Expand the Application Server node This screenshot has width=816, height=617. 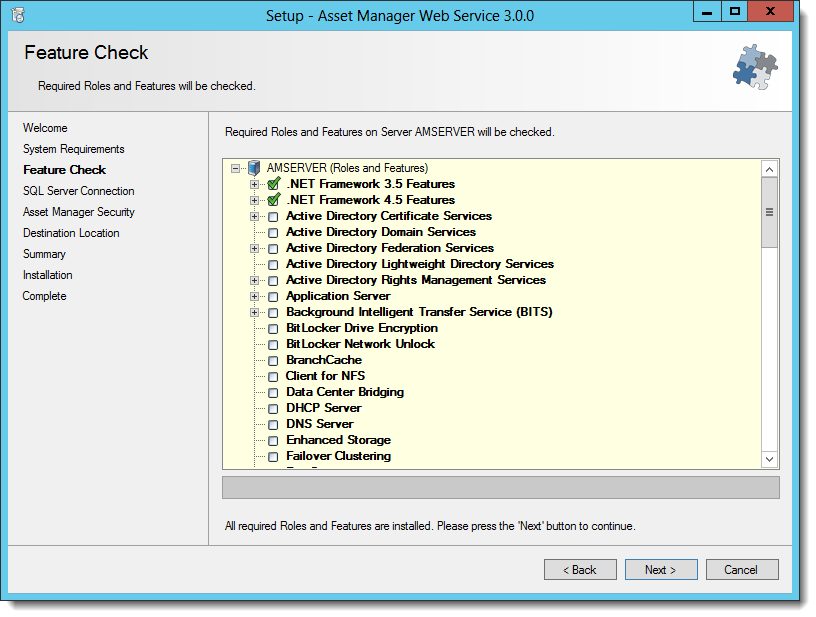[254, 297]
